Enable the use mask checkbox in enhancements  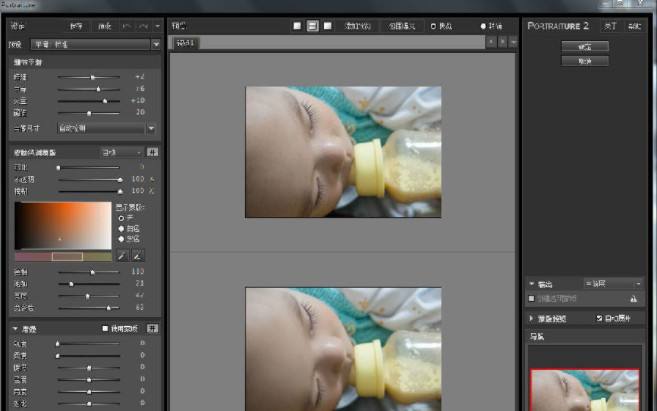106,328
